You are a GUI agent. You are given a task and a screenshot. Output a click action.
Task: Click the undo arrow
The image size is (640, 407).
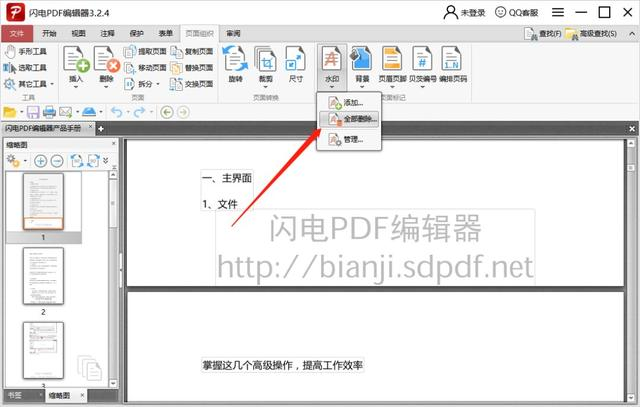(x=116, y=112)
